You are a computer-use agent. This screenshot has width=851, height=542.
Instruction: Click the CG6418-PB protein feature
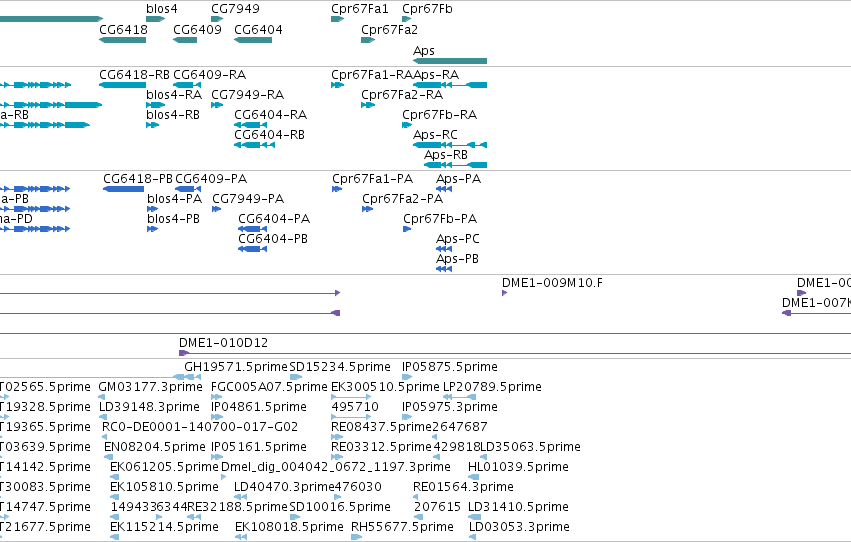click(123, 189)
